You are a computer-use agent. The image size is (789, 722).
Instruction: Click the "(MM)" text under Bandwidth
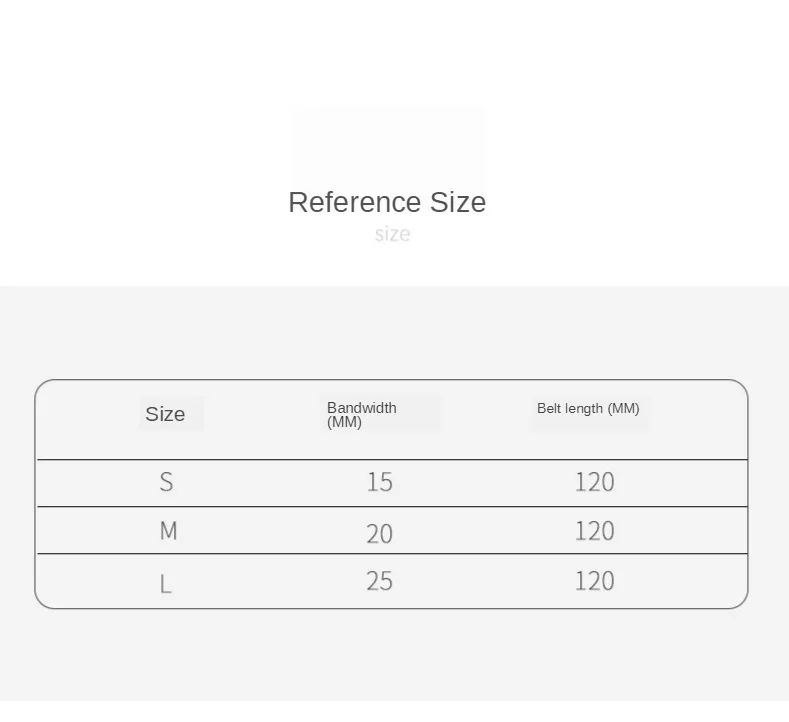(x=344, y=422)
